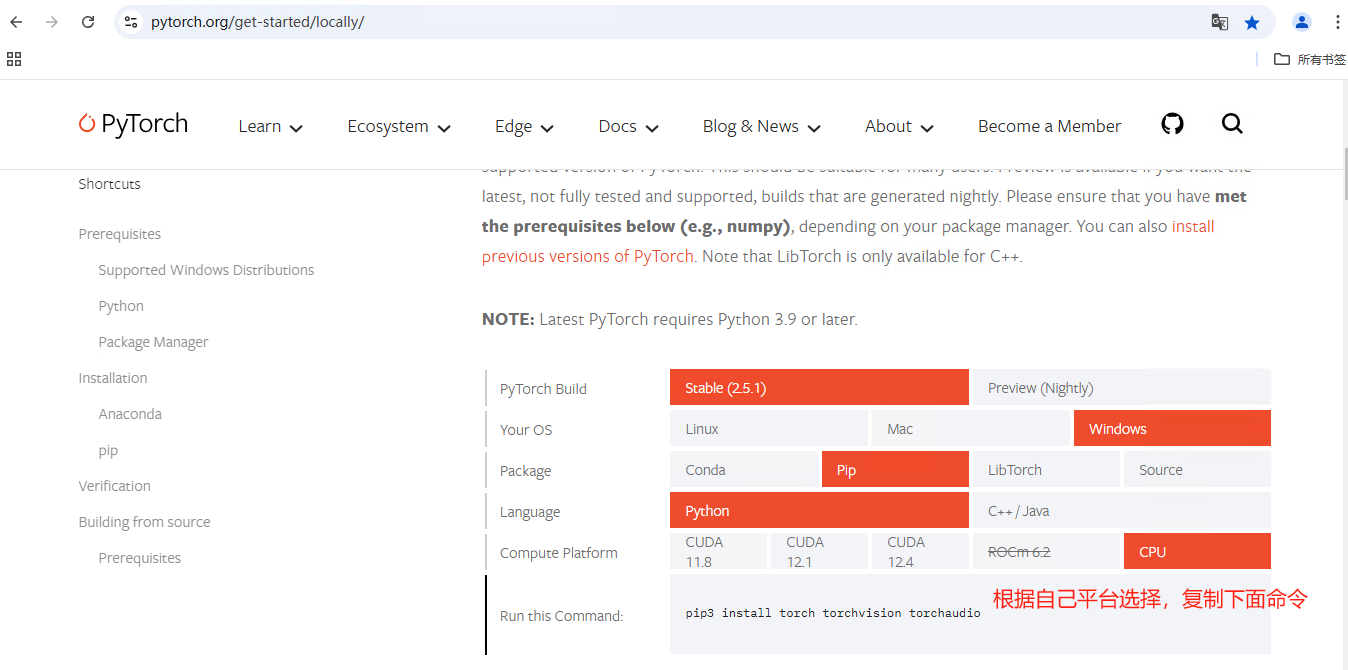
Task: Click the address bar URL
Action: 257,22
